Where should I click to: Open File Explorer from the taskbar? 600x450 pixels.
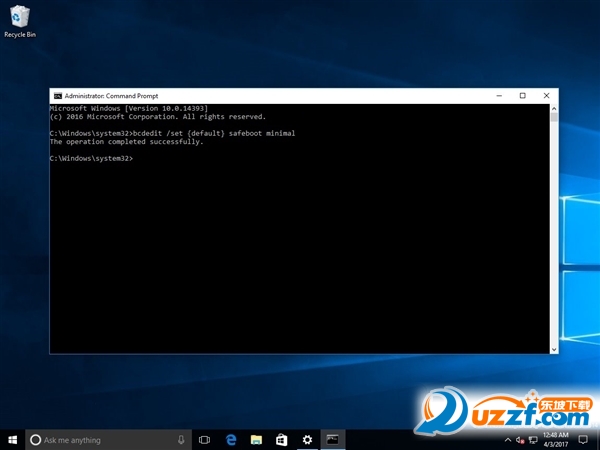point(256,440)
